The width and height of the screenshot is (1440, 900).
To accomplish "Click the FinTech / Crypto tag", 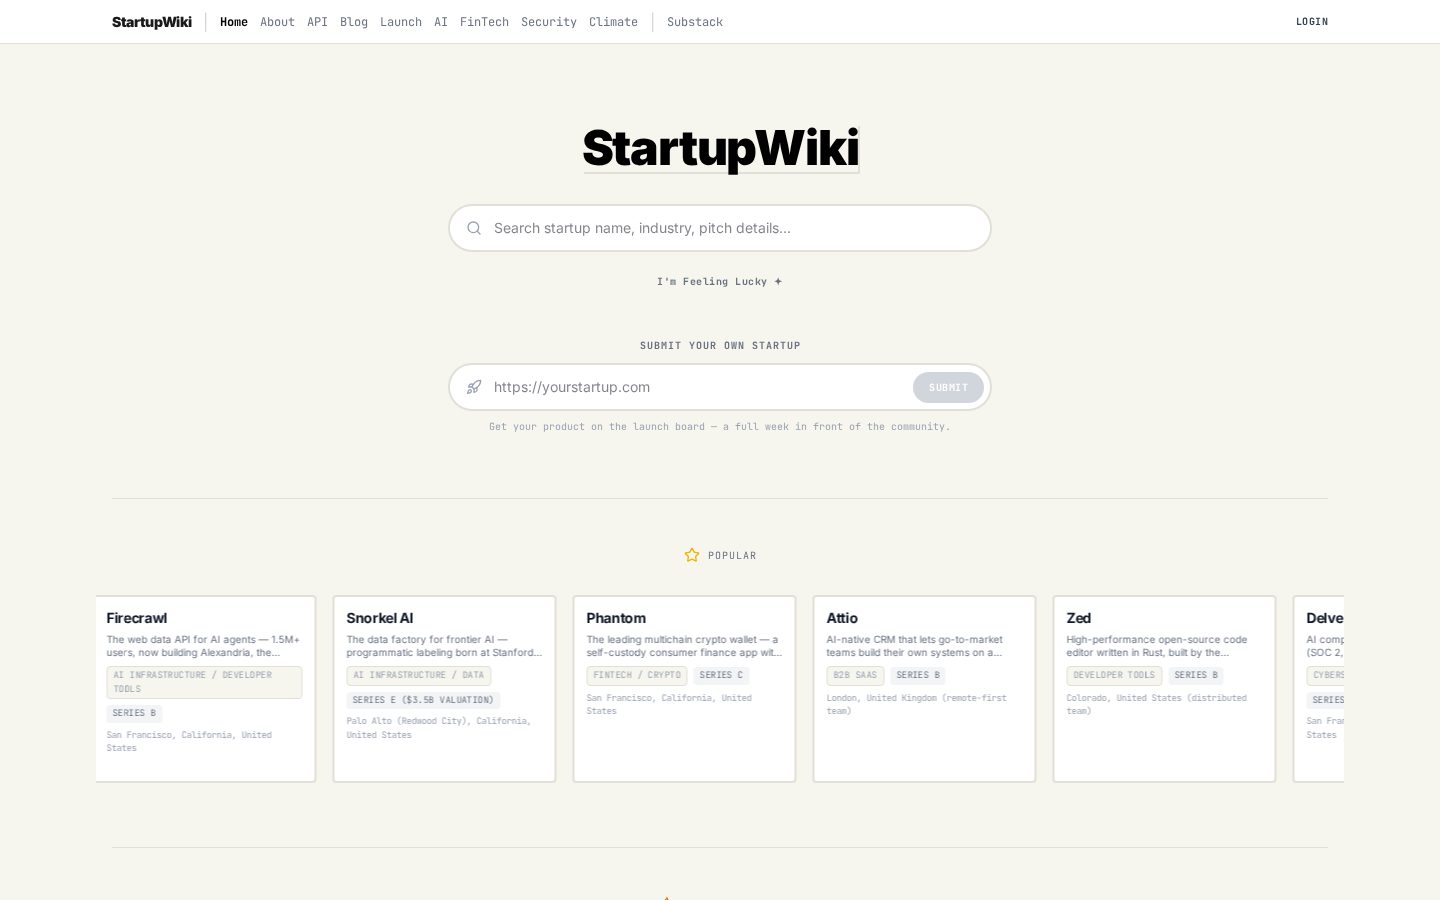I will click(637, 675).
